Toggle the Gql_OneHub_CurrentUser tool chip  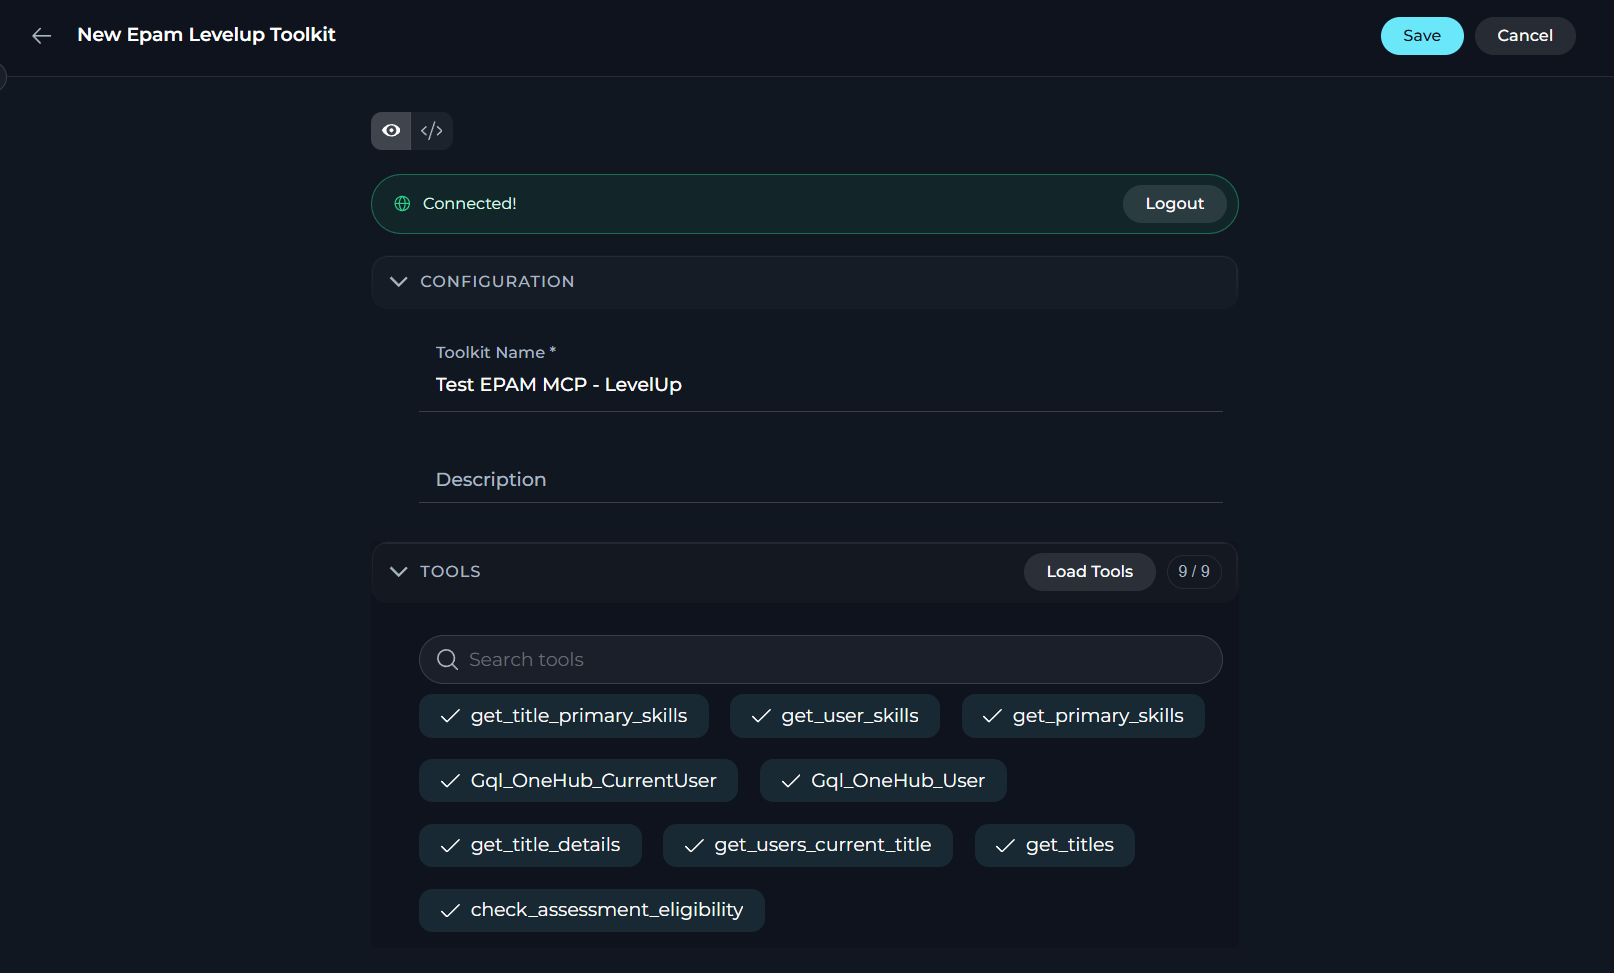tap(578, 781)
